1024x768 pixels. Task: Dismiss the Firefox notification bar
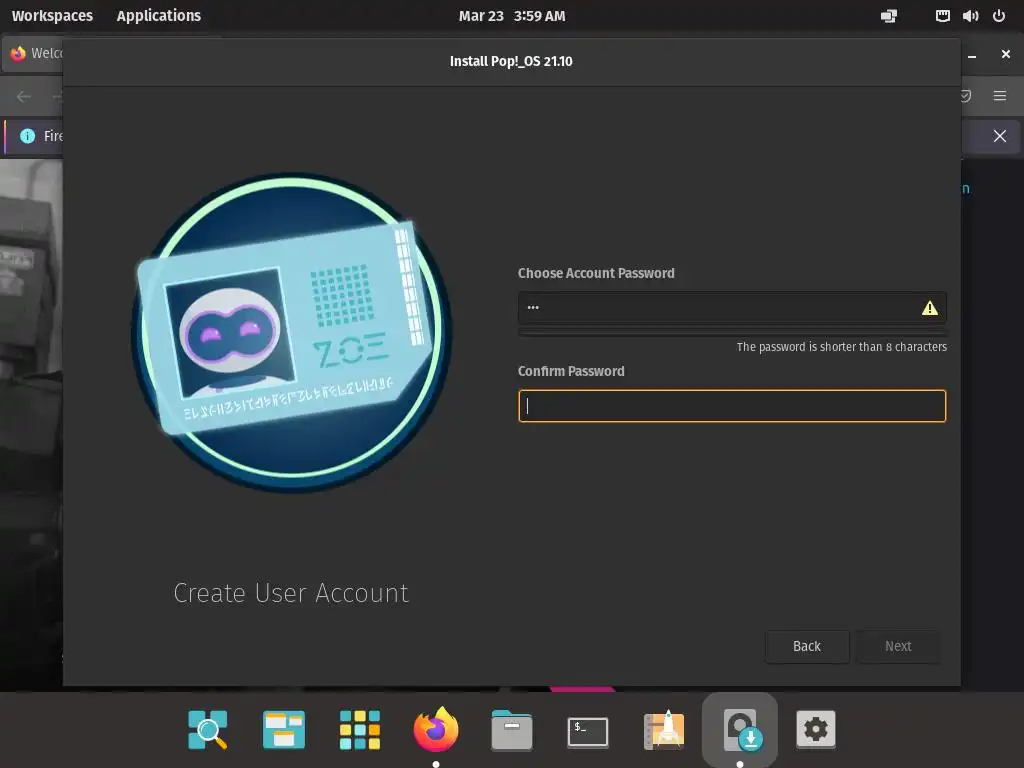tap(1000, 136)
